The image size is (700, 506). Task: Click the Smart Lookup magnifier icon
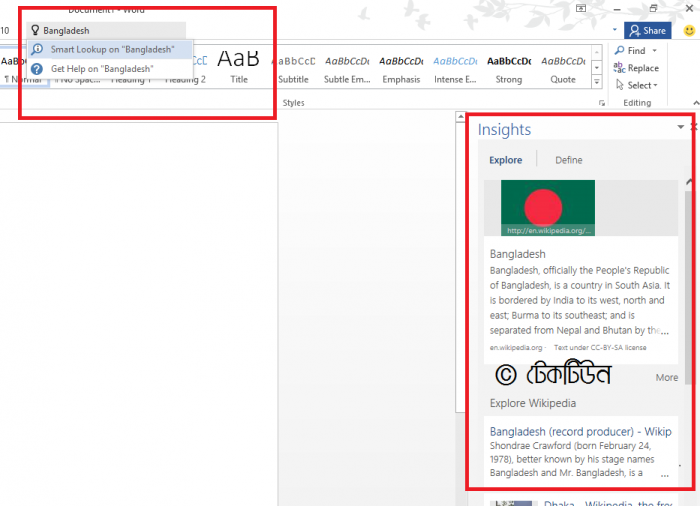(x=37, y=49)
